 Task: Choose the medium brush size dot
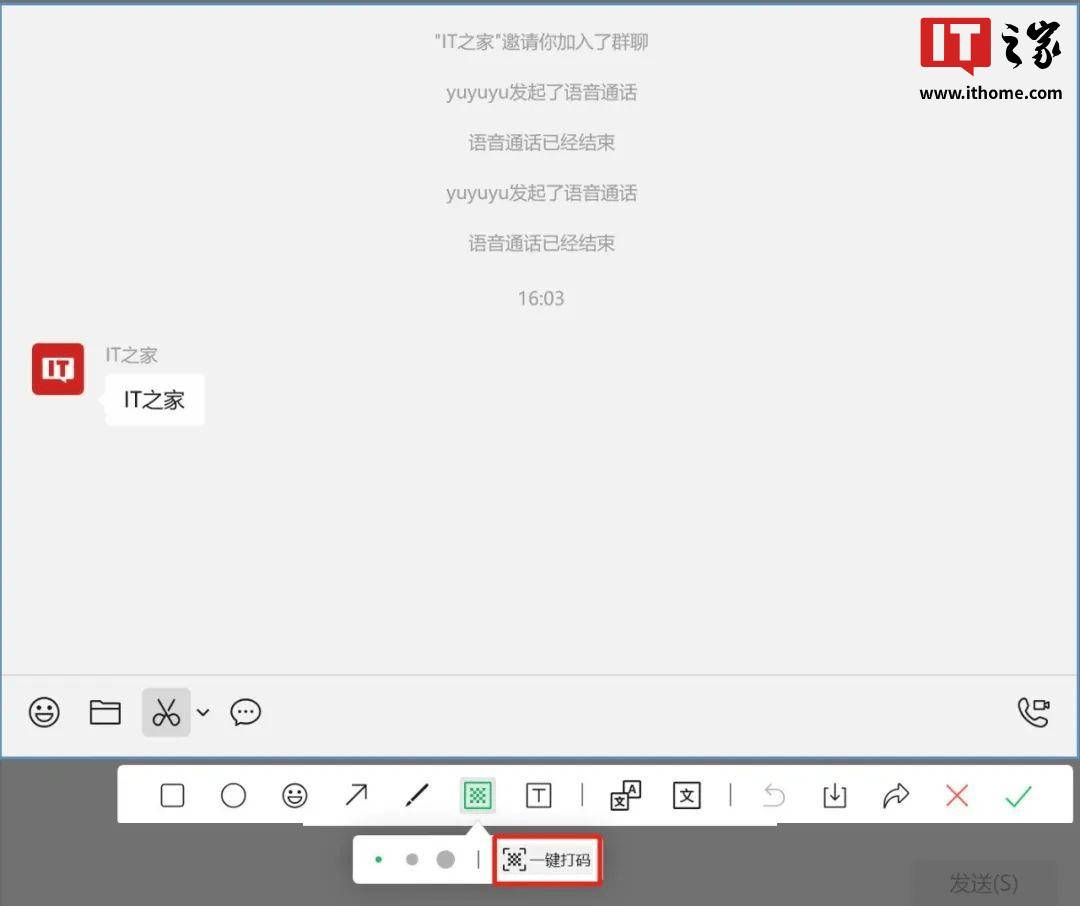coord(412,859)
